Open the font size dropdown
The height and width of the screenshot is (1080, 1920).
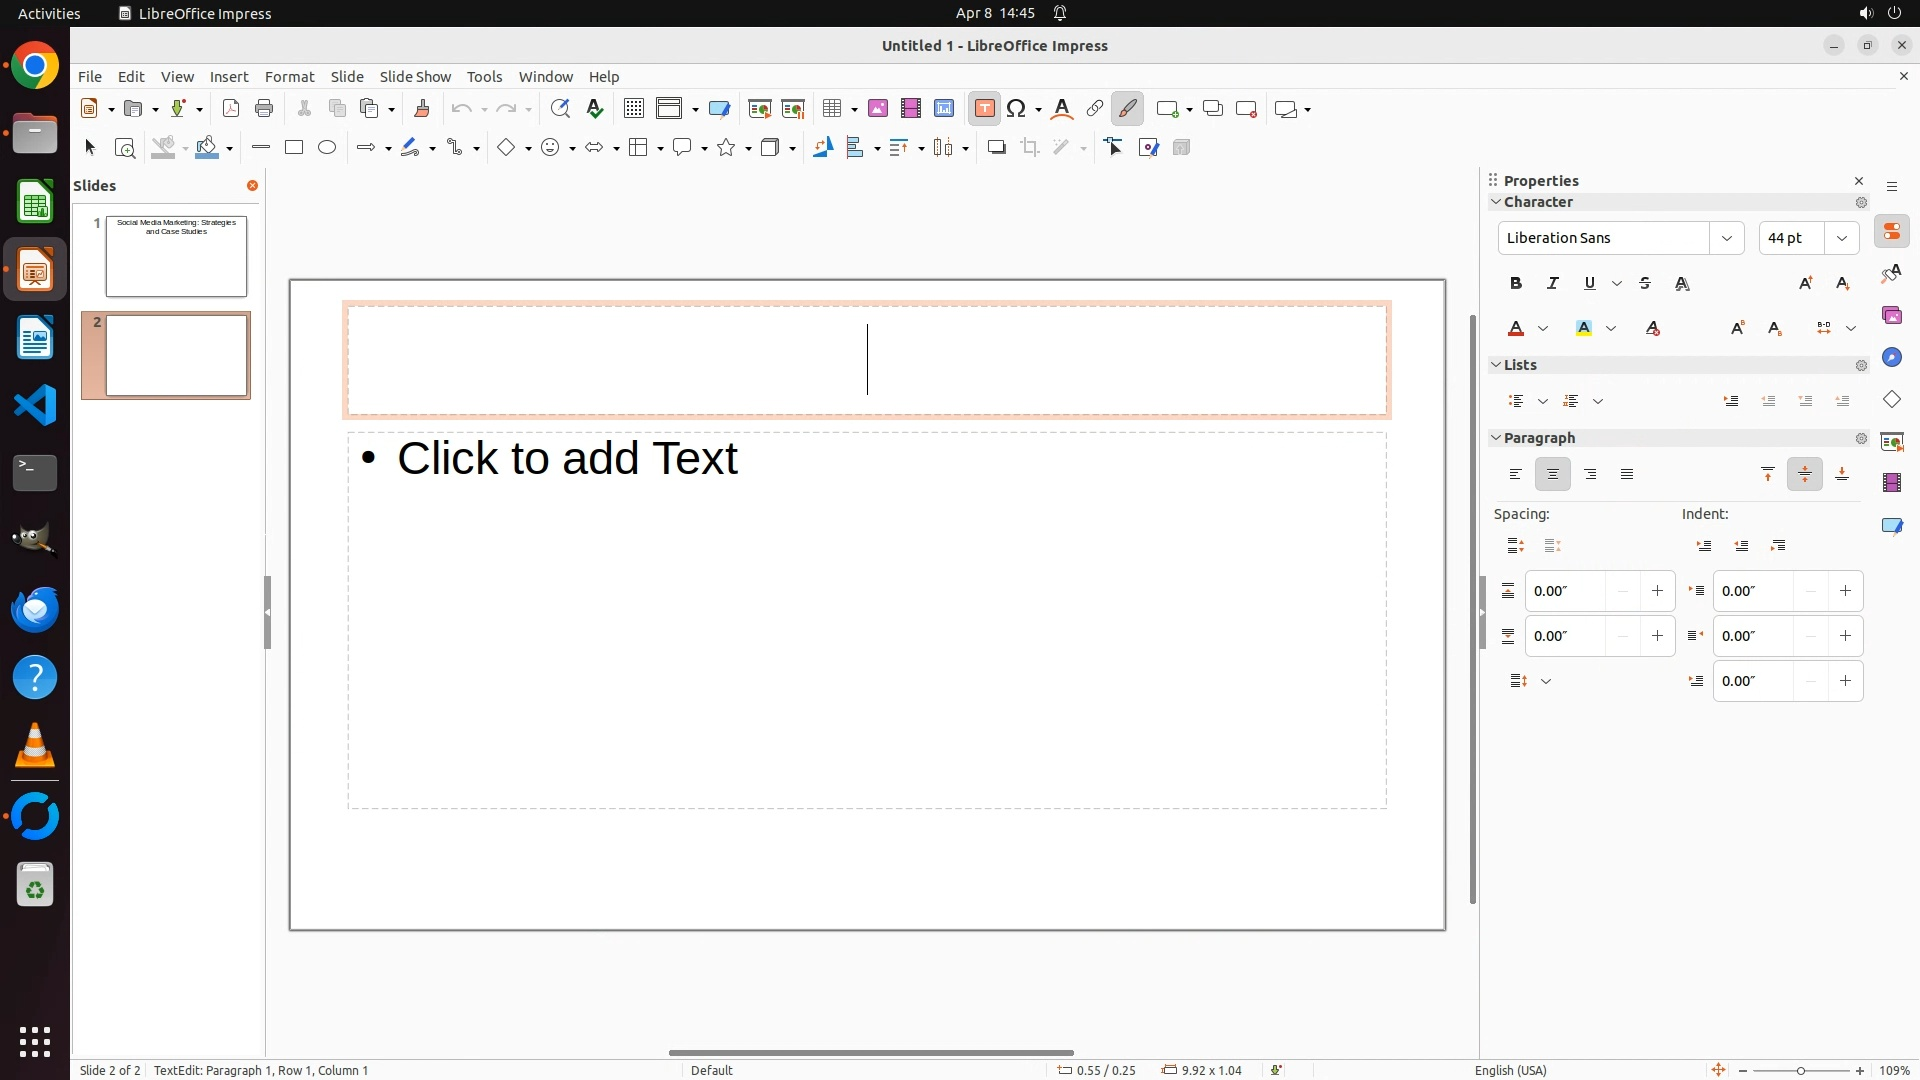tap(1842, 238)
